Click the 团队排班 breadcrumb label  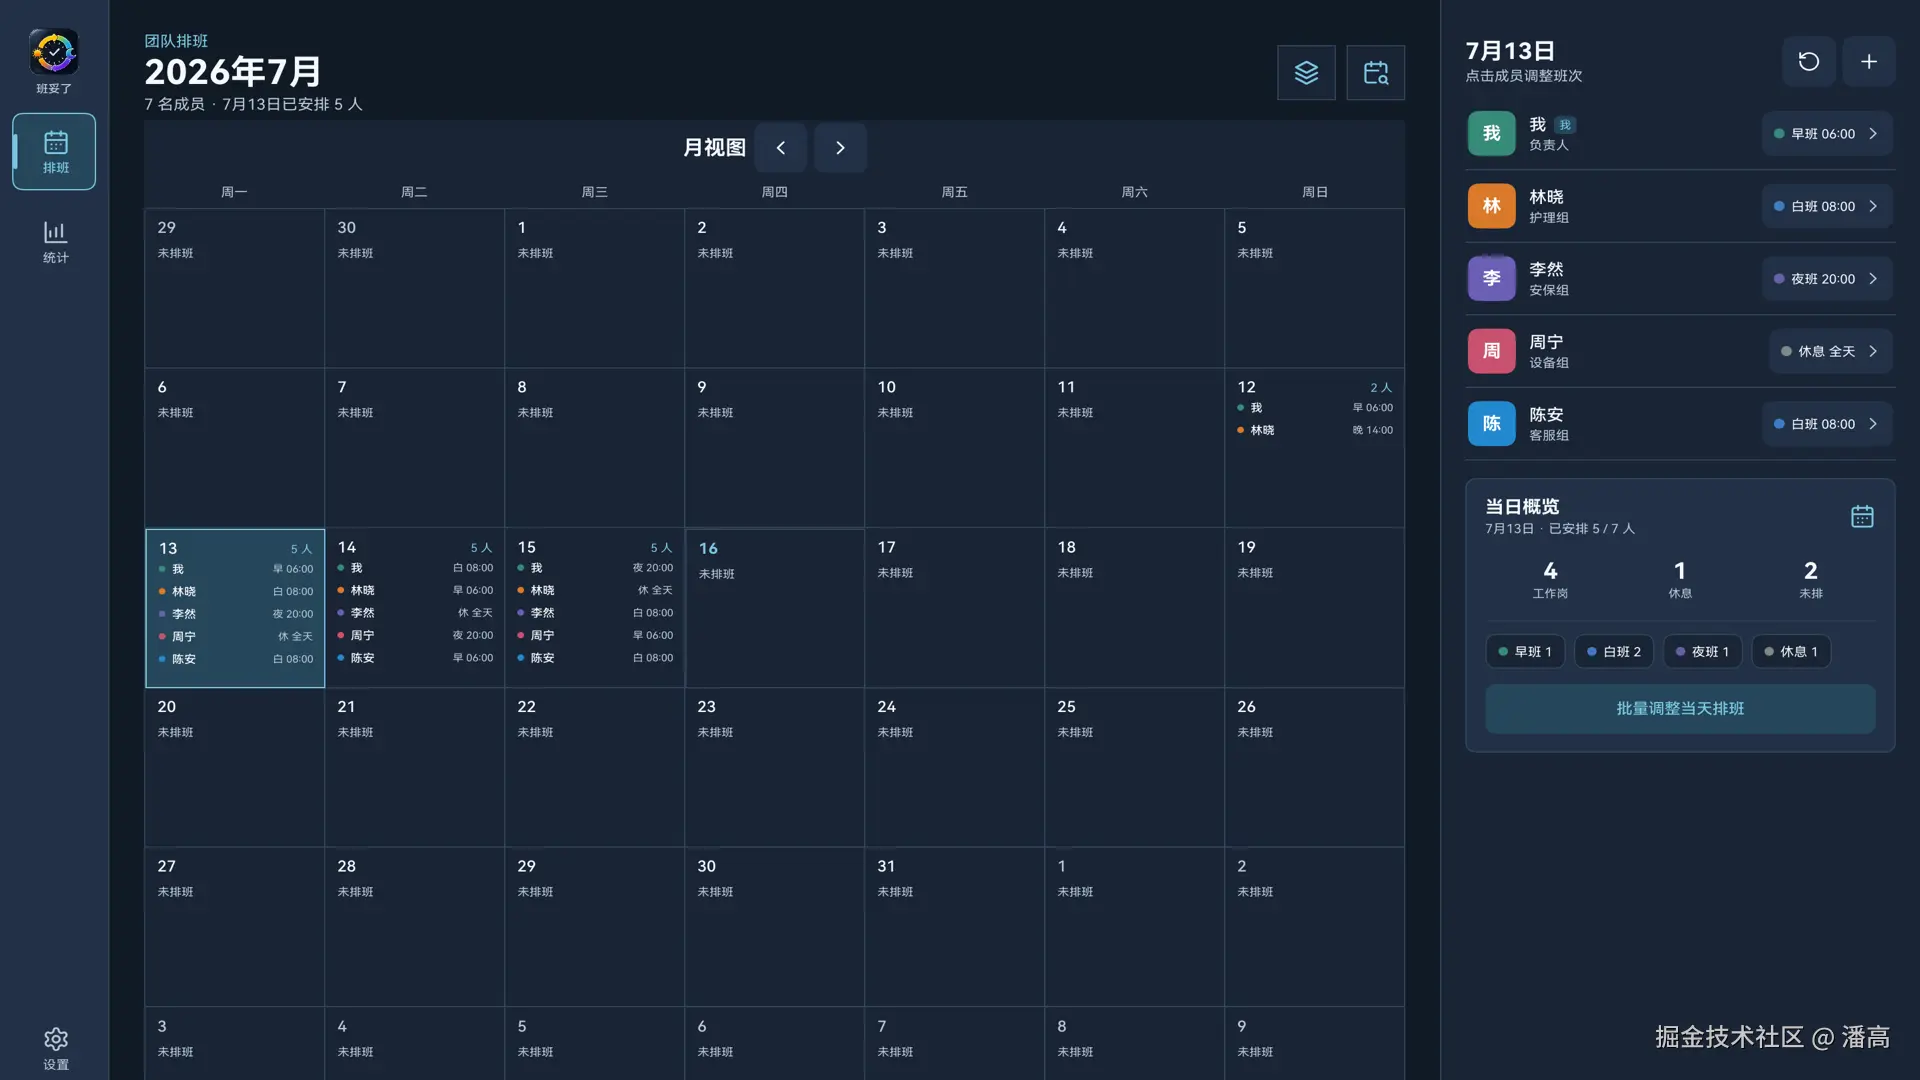coord(176,41)
